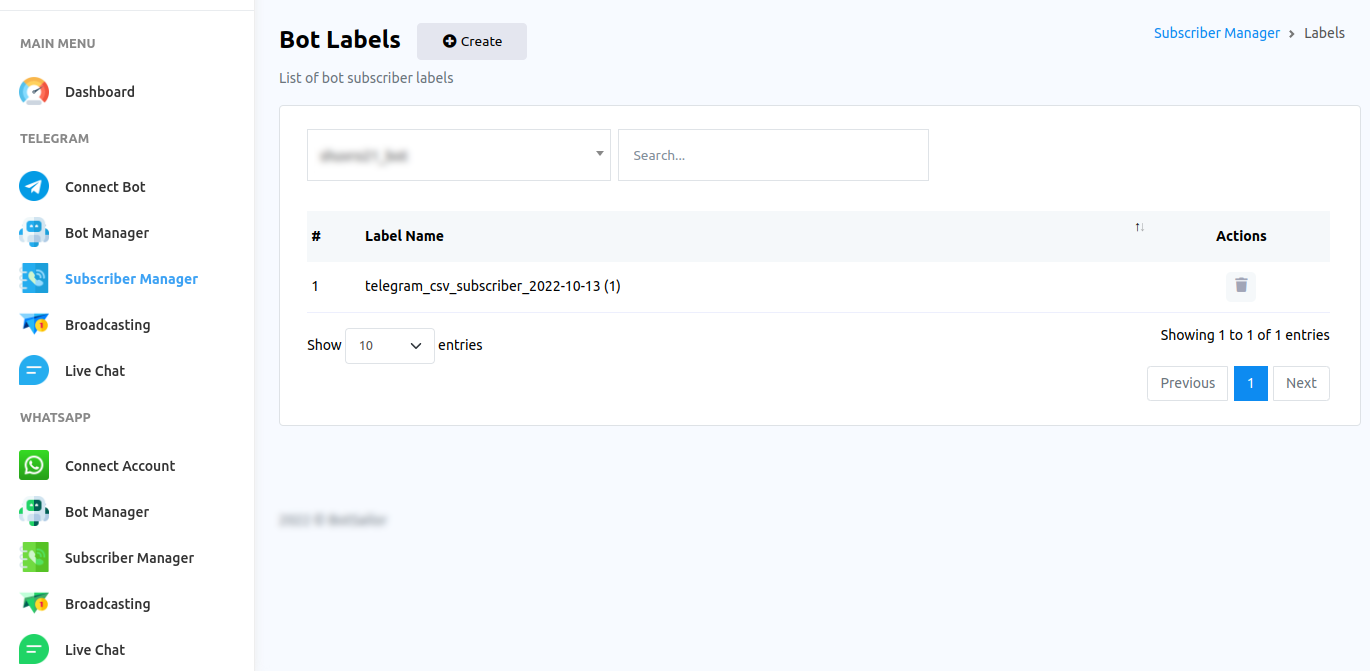1370x671 pixels.
Task: Go to page 1 in pagination
Action: tap(1251, 383)
